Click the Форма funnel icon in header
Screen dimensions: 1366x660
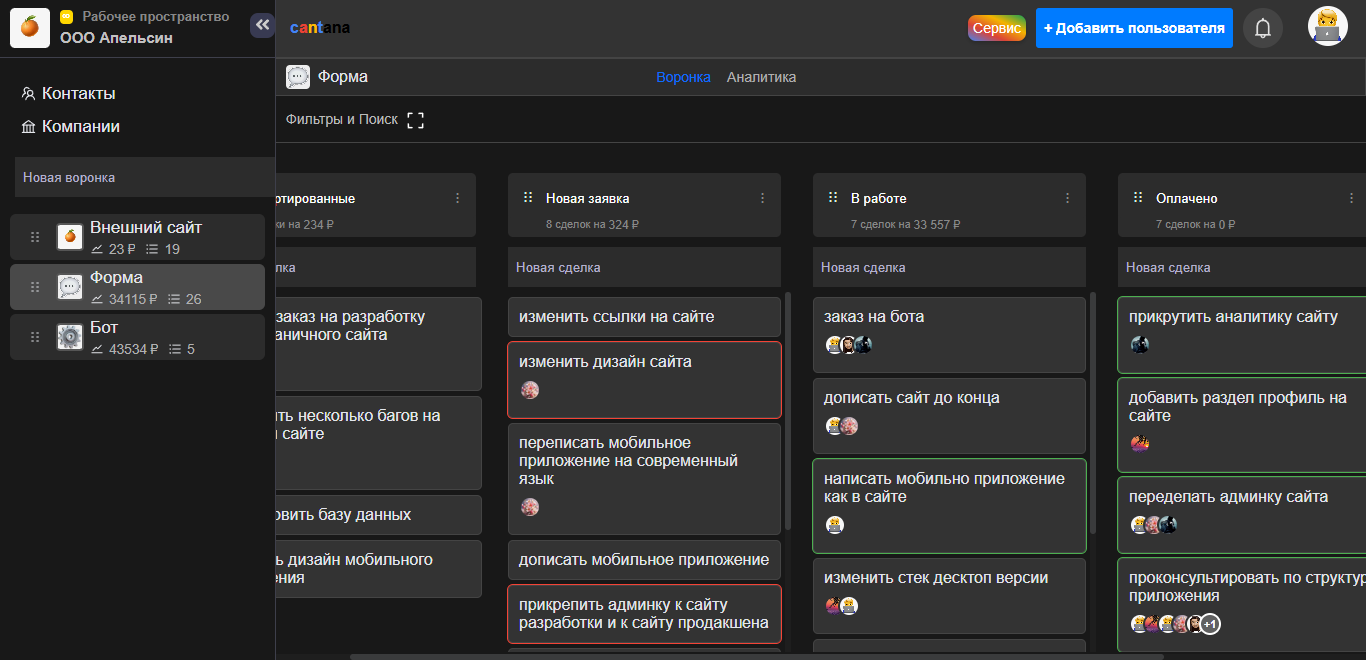point(298,77)
